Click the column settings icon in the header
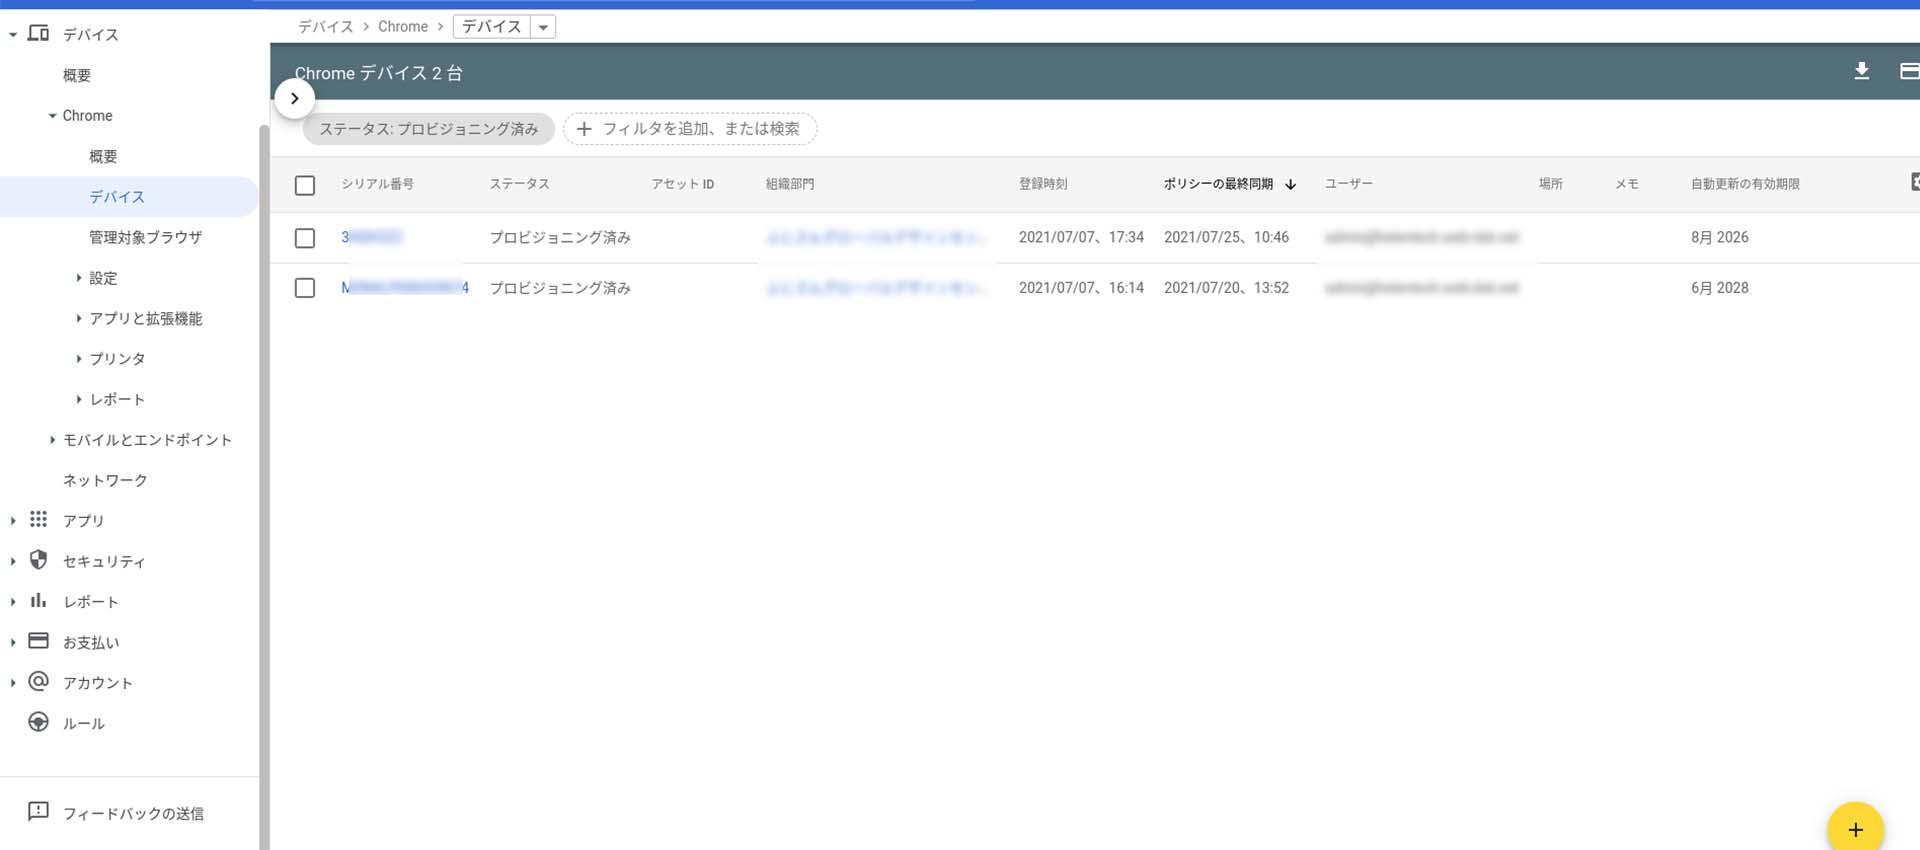 (1914, 182)
